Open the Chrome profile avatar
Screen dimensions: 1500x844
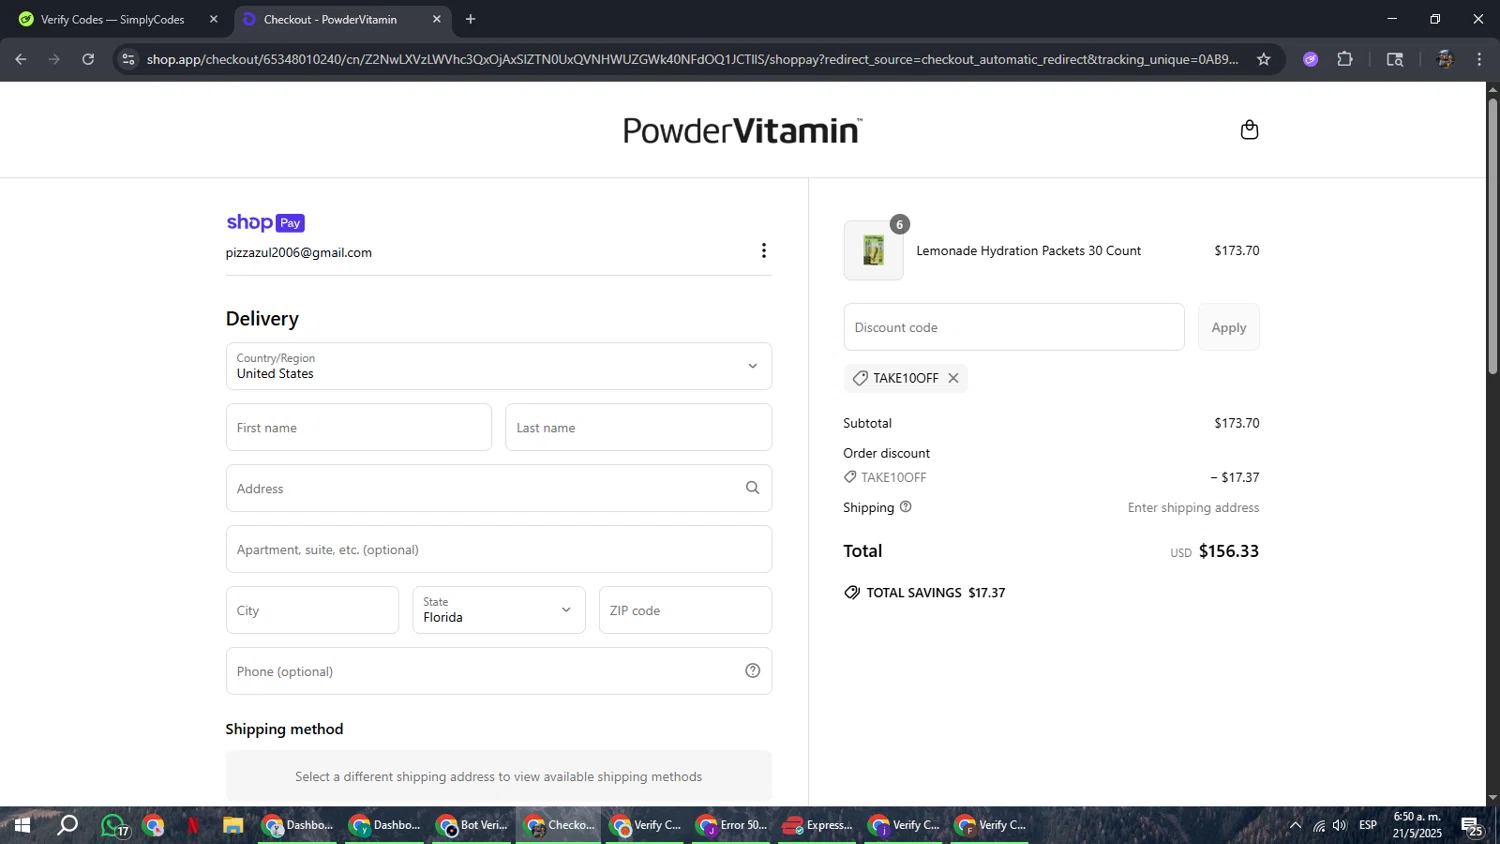point(1445,60)
